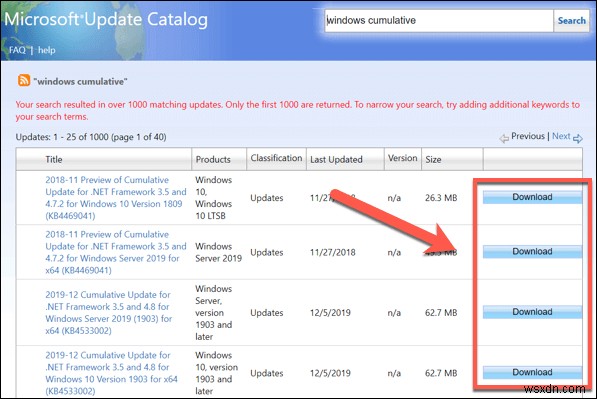Click the Search button

[x=571, y=21]
